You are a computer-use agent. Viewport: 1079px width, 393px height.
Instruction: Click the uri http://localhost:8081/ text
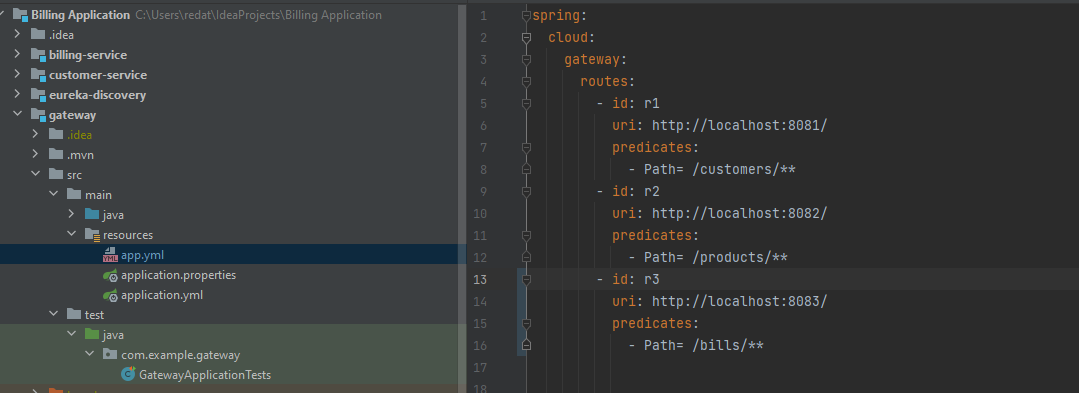coord(719,125)
